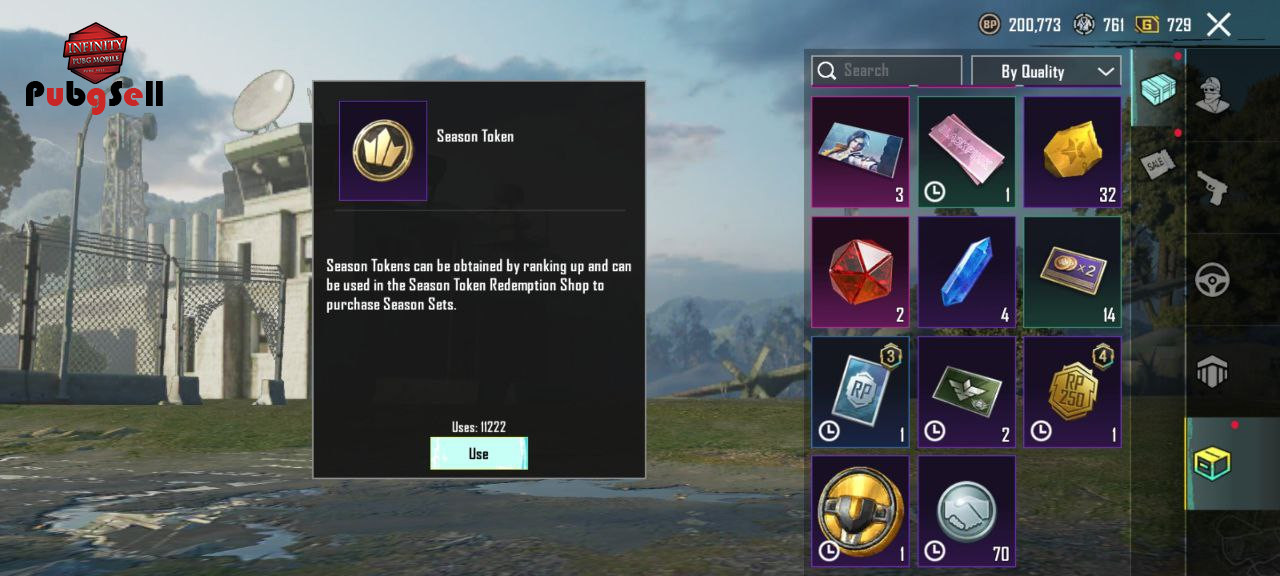1280x576 pixels.
Task: Tap the BP currency balance icon
Action: [x=989, y=24]
